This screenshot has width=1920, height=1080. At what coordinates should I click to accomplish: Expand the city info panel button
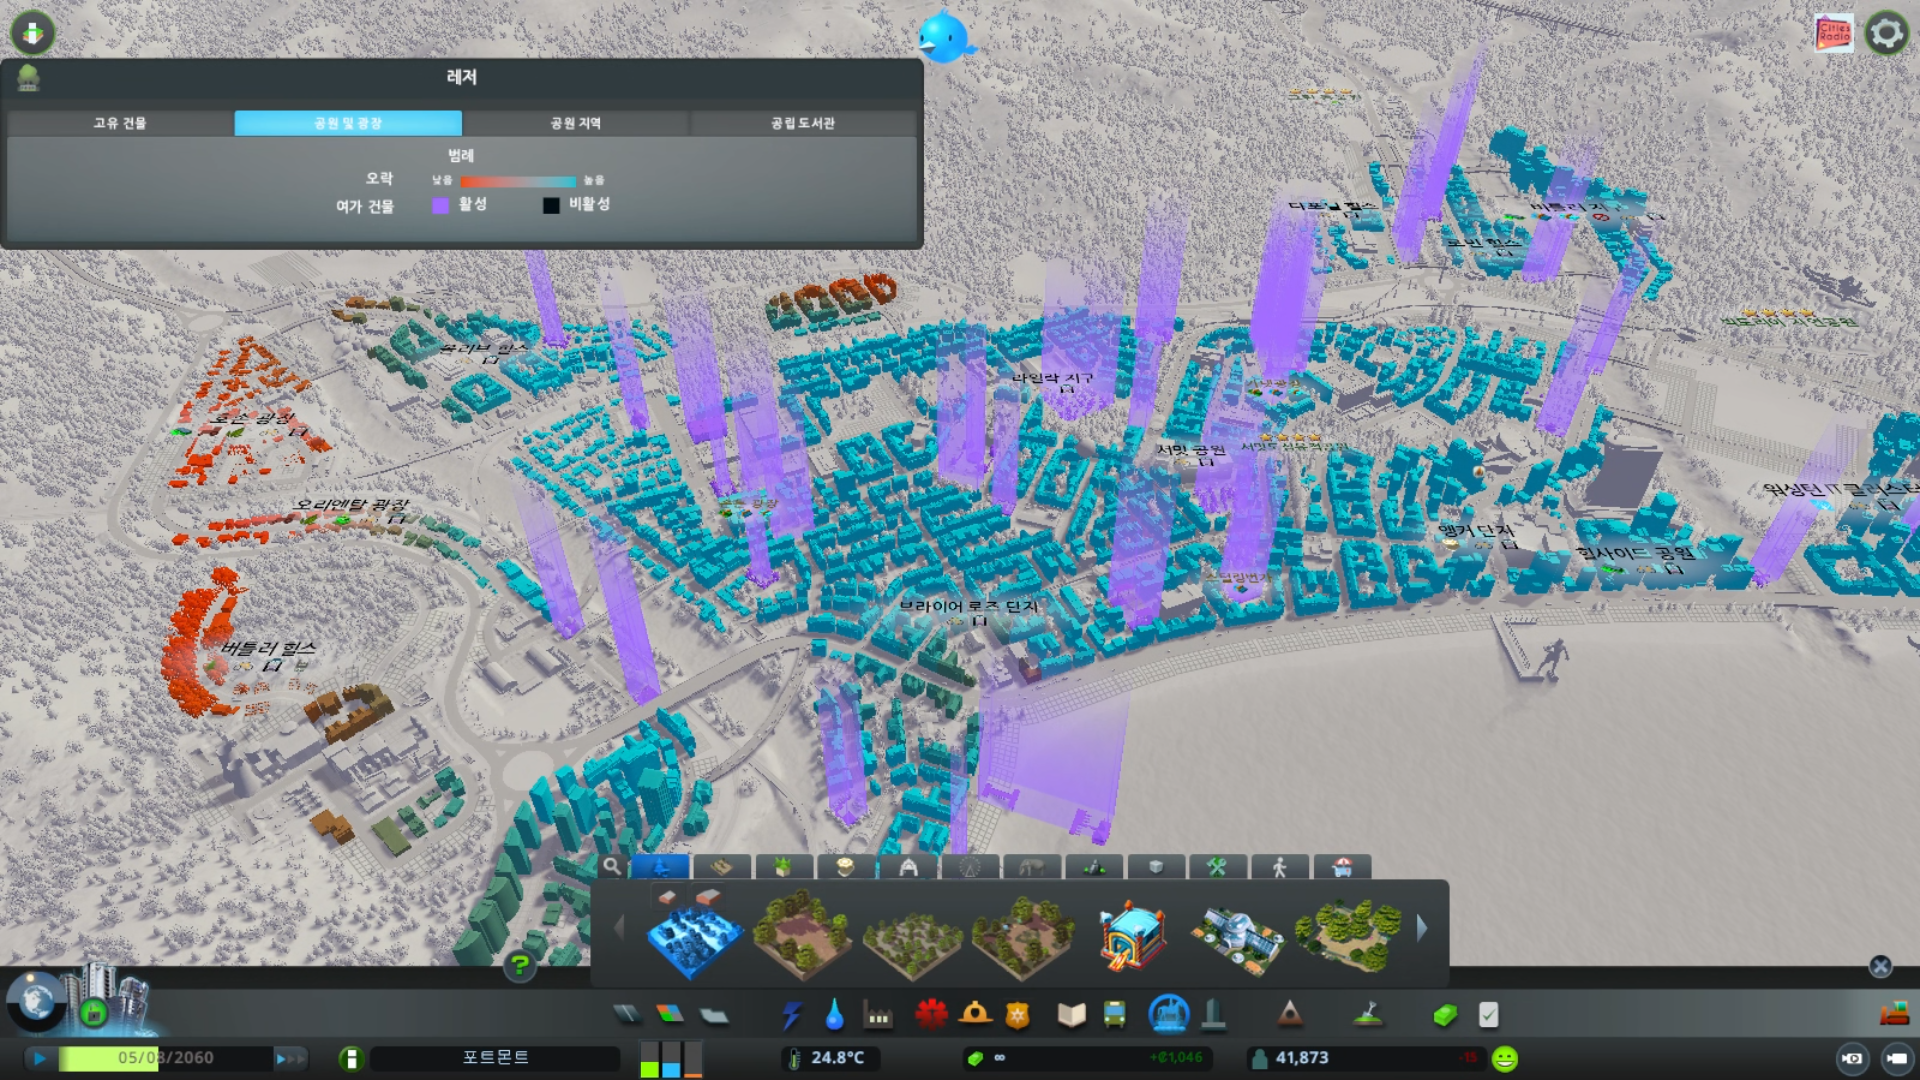pos(351,1058)
